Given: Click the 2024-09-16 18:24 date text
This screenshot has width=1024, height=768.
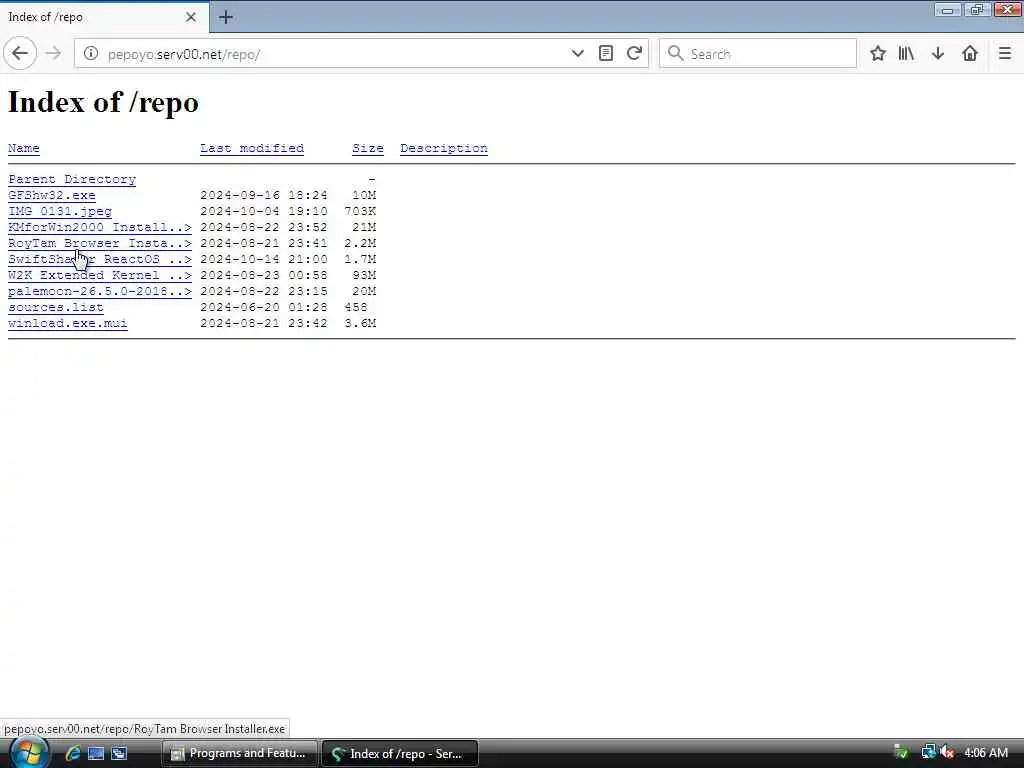Looking at the screenshot, I should pyautogui.click(x=263, y=195).
